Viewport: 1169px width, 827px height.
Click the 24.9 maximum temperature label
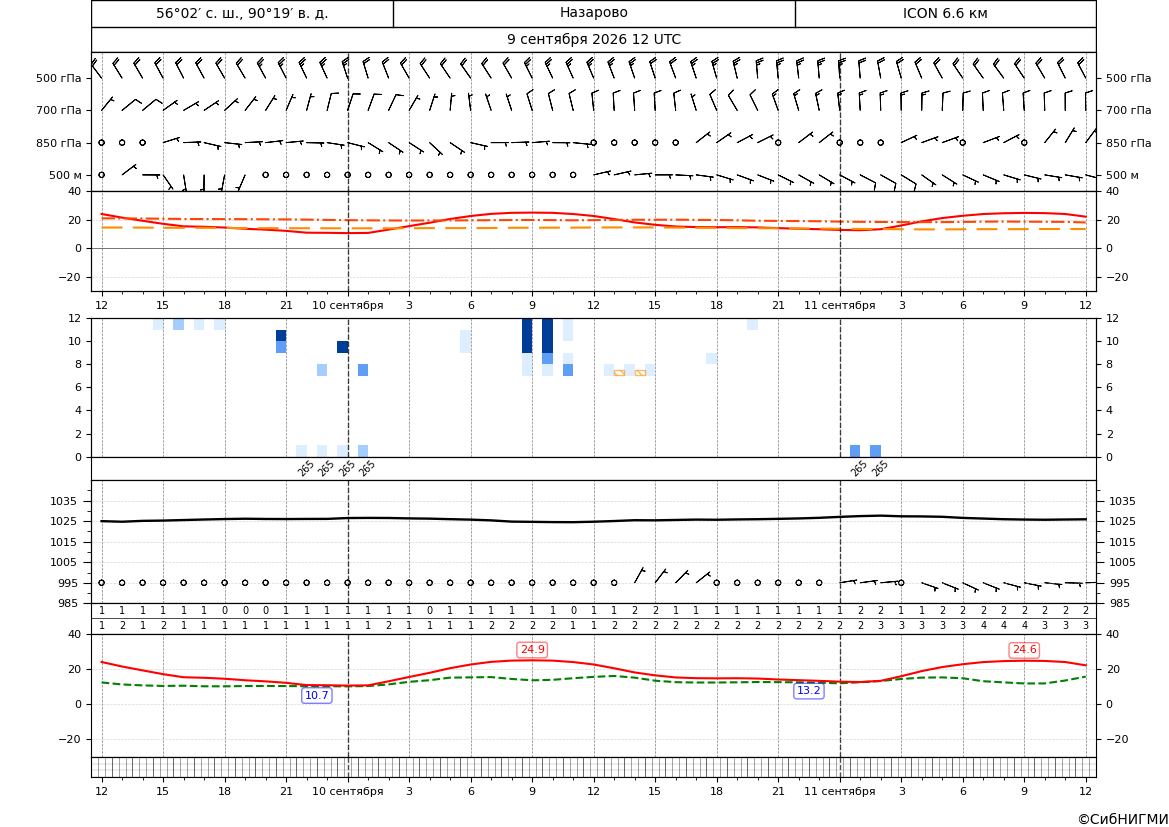coord(532,650)
